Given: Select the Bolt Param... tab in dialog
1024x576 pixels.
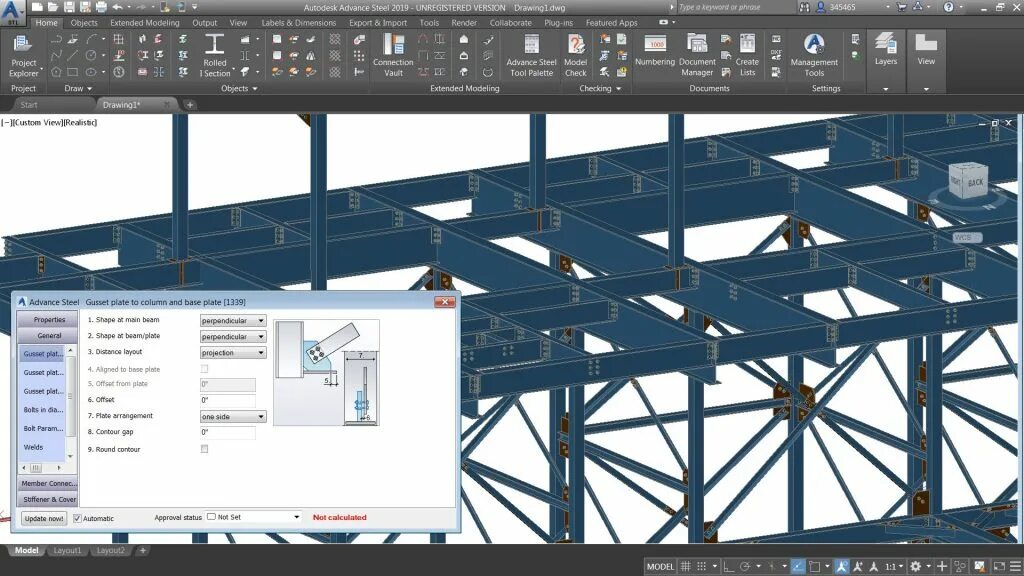Looking at the screenshot, I should point(43,428).
